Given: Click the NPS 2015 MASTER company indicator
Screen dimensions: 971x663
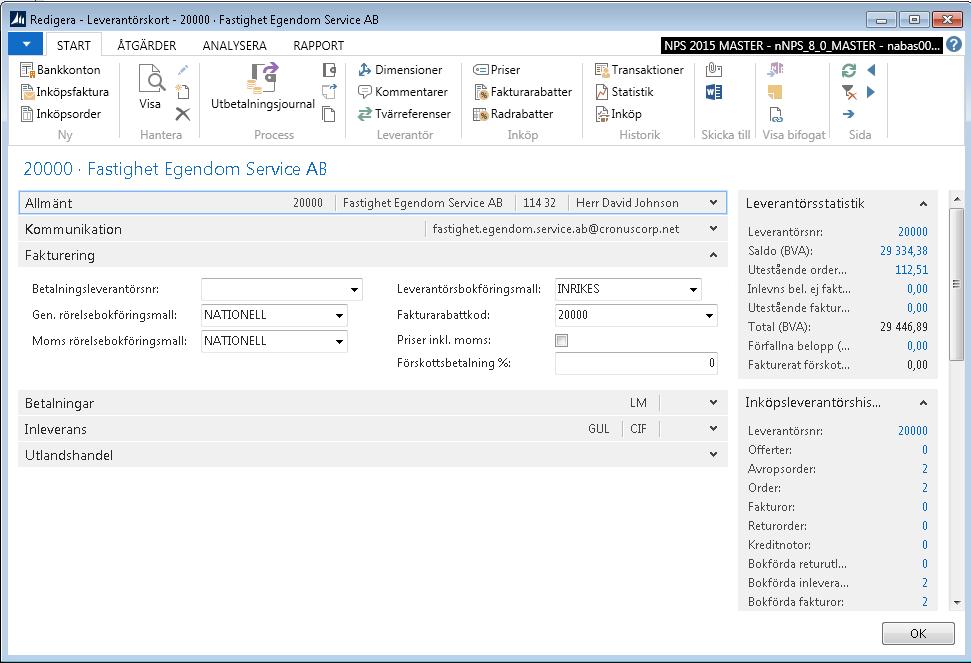Looking at the screenshot, I should point(802,45).
